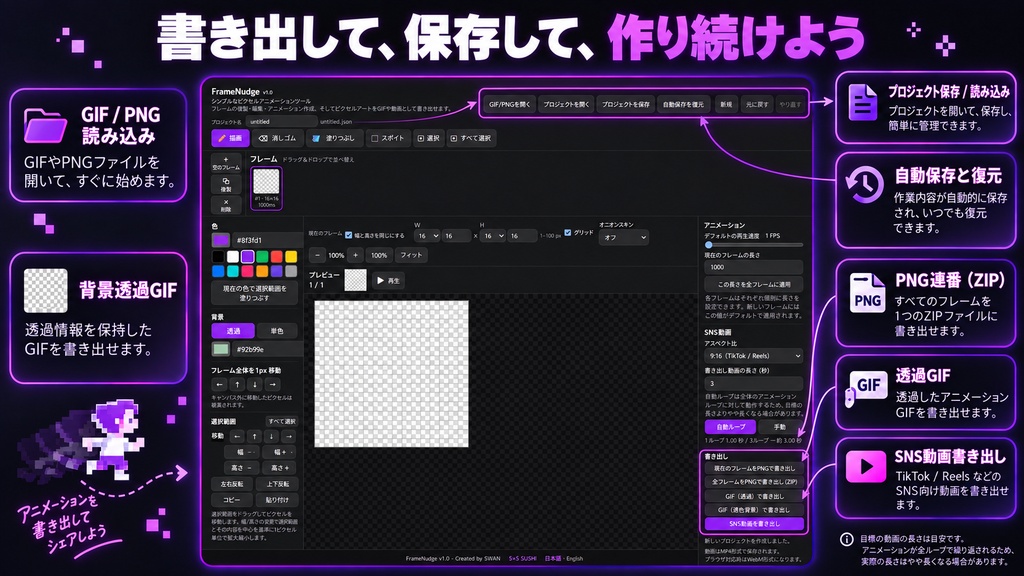Expand the アスペクト比 aspect ratio dropdown
This screenshot has height=576, width=1024.
[x=754, y=356]
